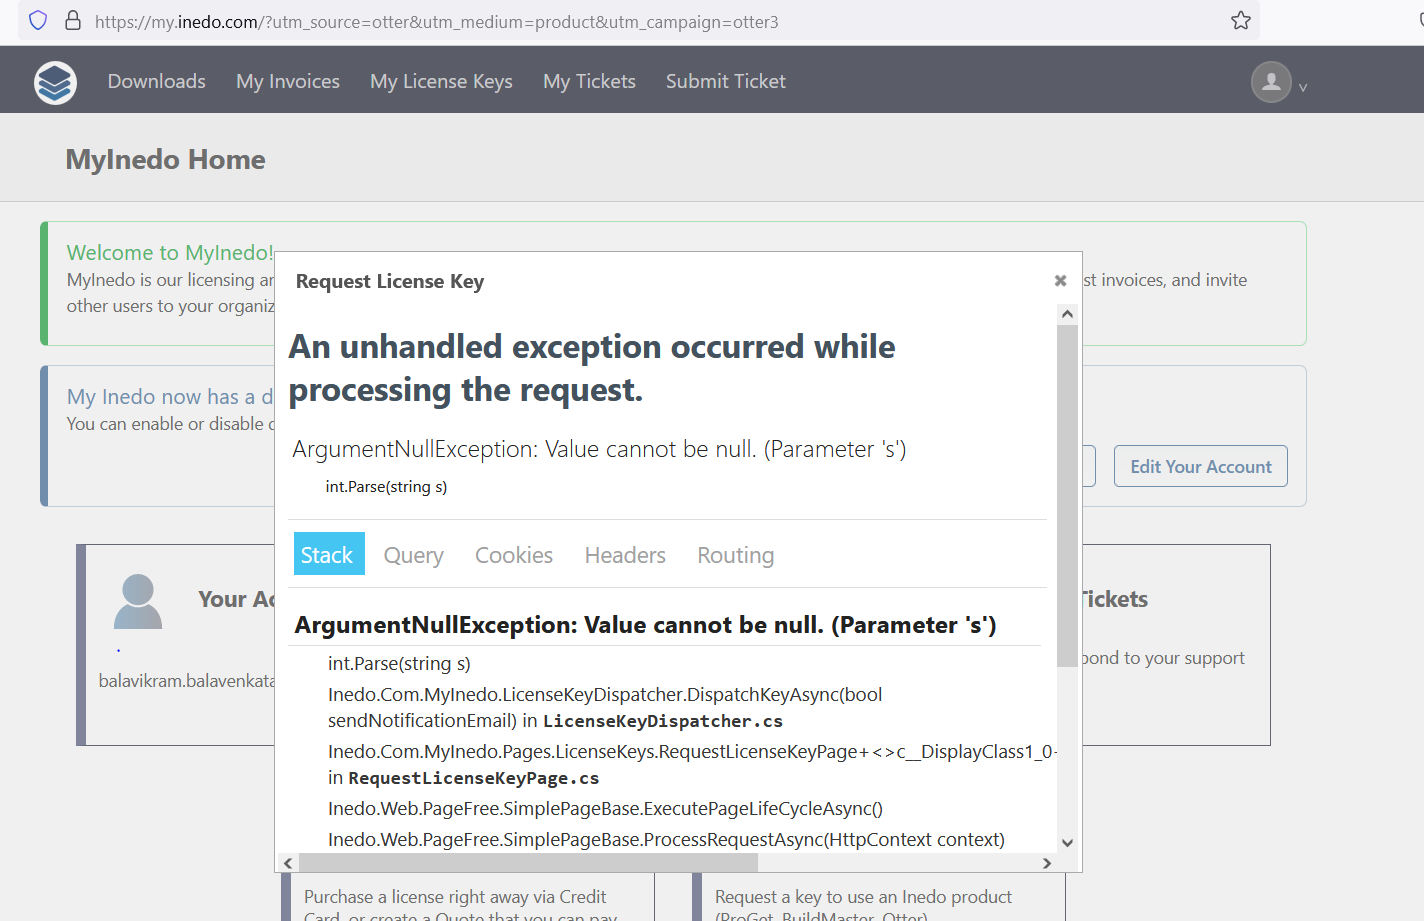Screen dimensions: 1424x921
Task: Close the Request License Key dialog
Action: coord(1060,281)
